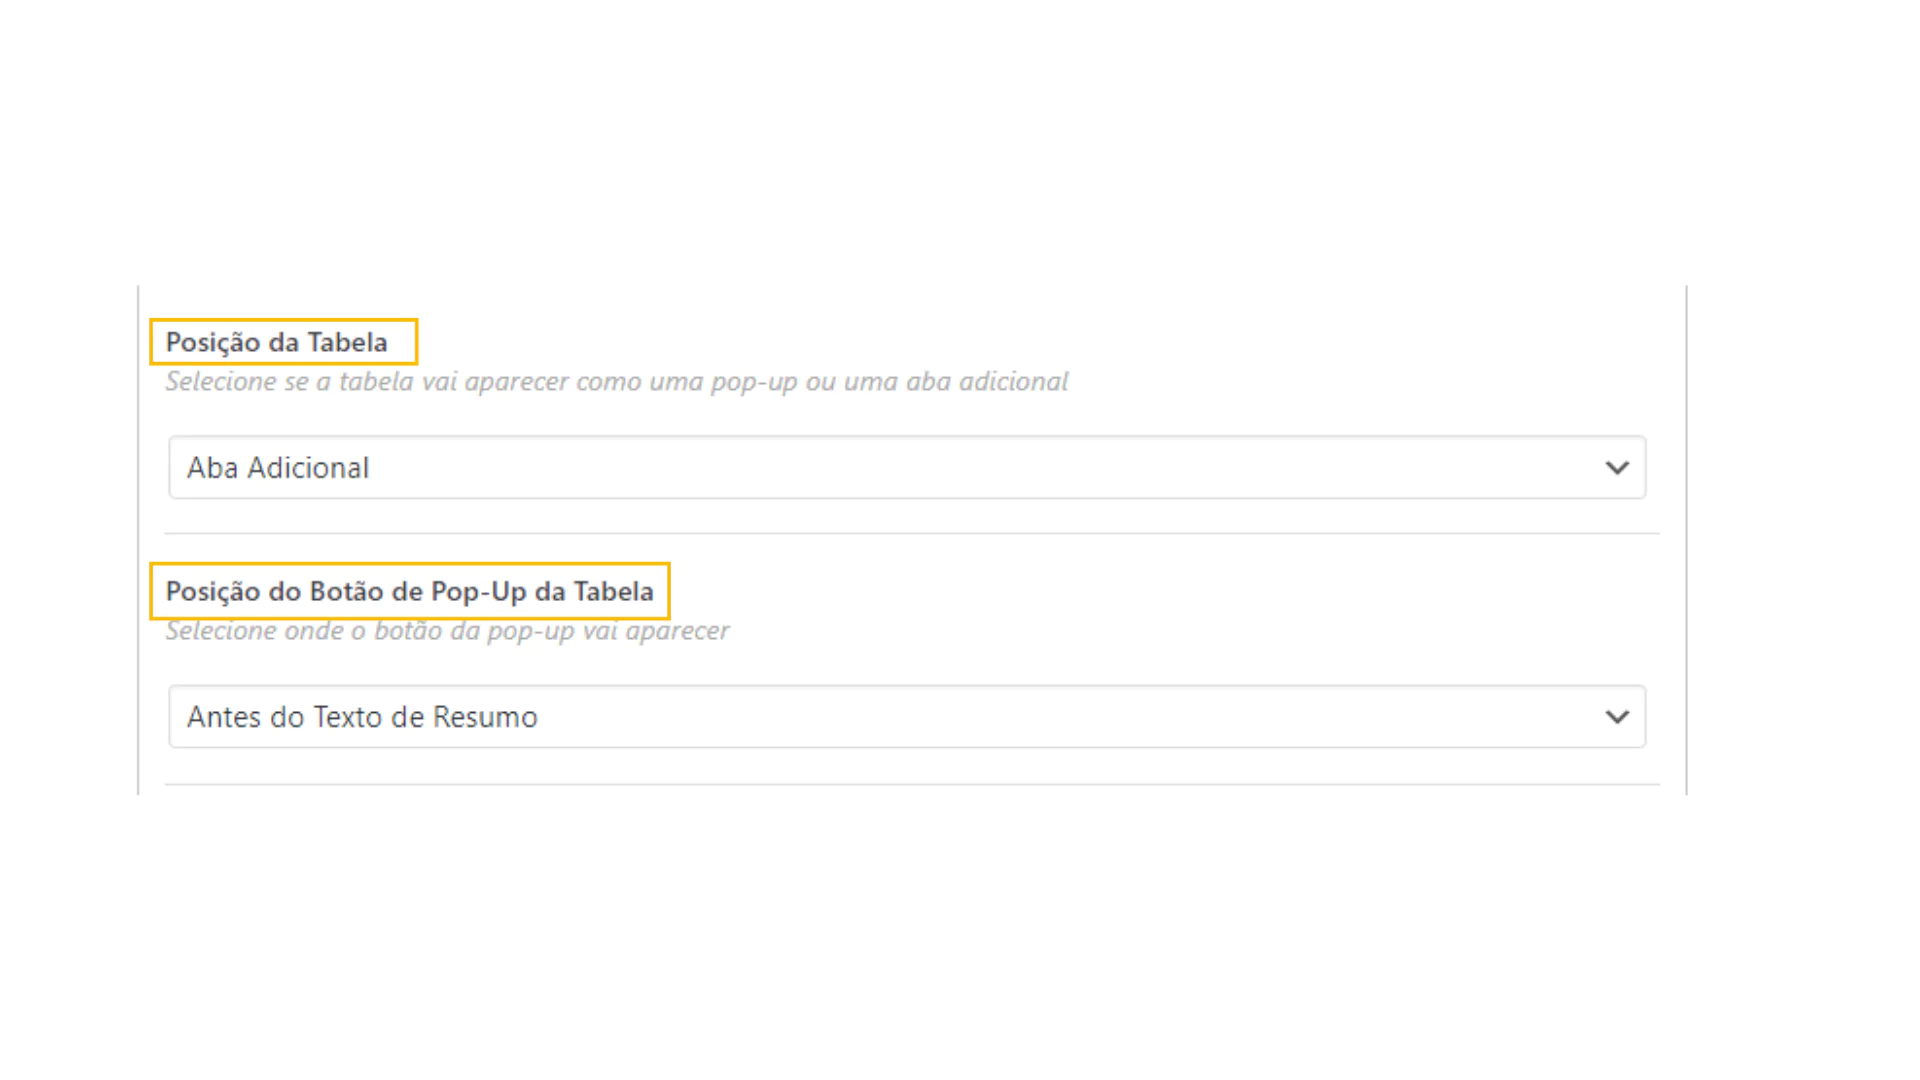
Task: Click the word 'Adicional' inside the first dropdown
Action: tap(308, 468)
